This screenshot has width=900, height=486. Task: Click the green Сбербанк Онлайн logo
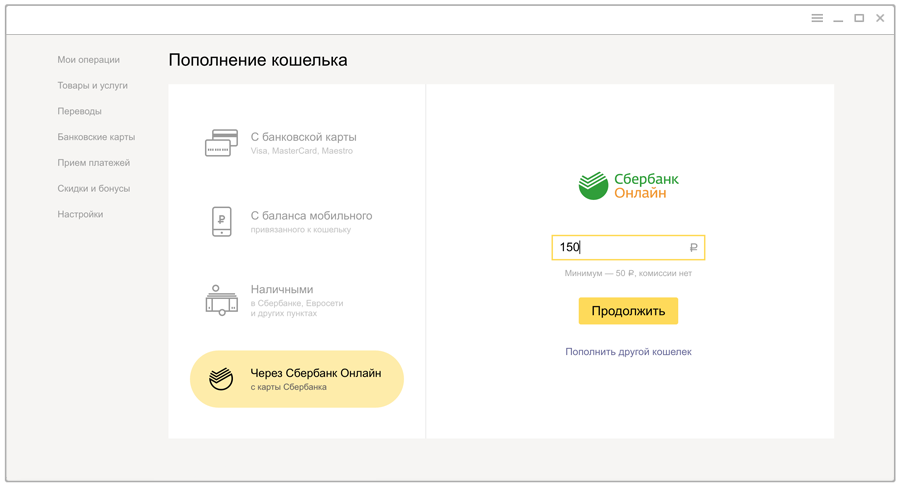pyautogui.click(x=628, y=185)
